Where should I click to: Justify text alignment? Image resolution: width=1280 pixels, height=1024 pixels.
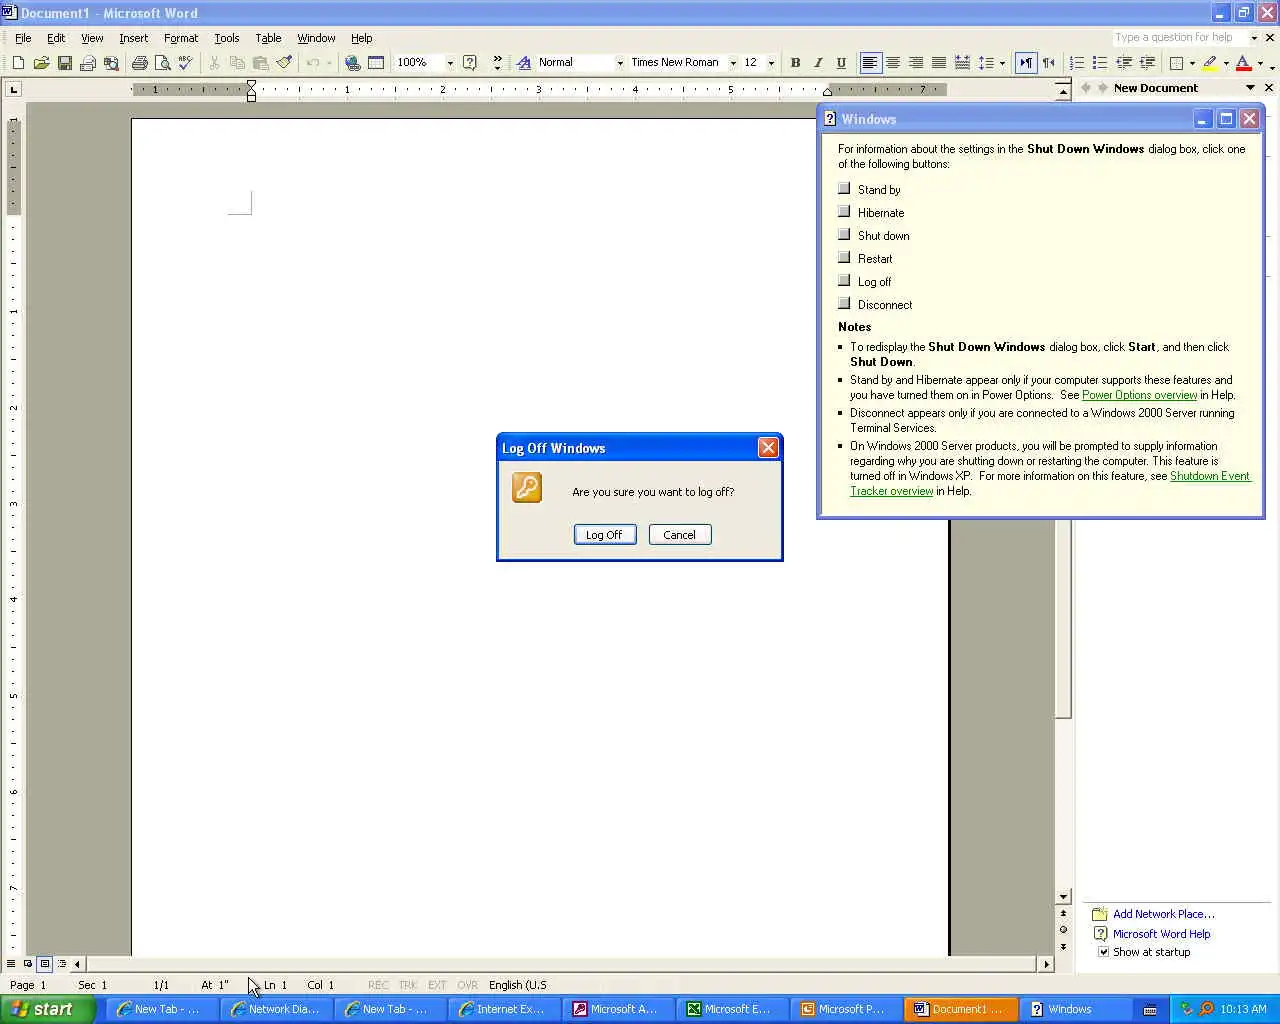point(939,63)
